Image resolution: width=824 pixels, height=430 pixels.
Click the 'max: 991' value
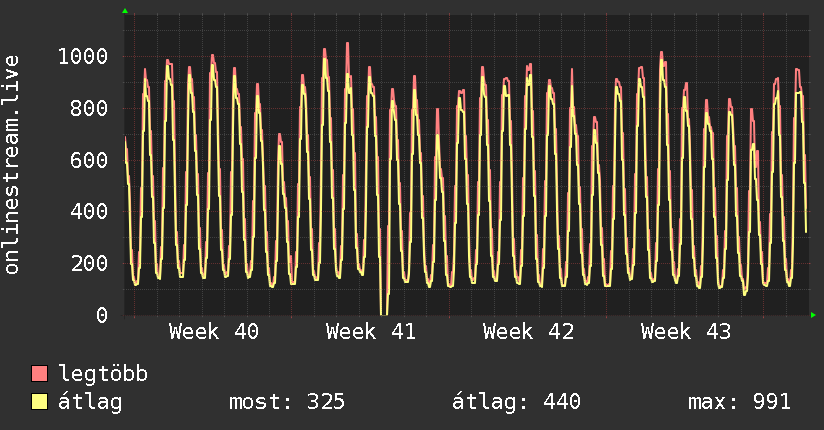pyautogui.click(x=739, y=402)
